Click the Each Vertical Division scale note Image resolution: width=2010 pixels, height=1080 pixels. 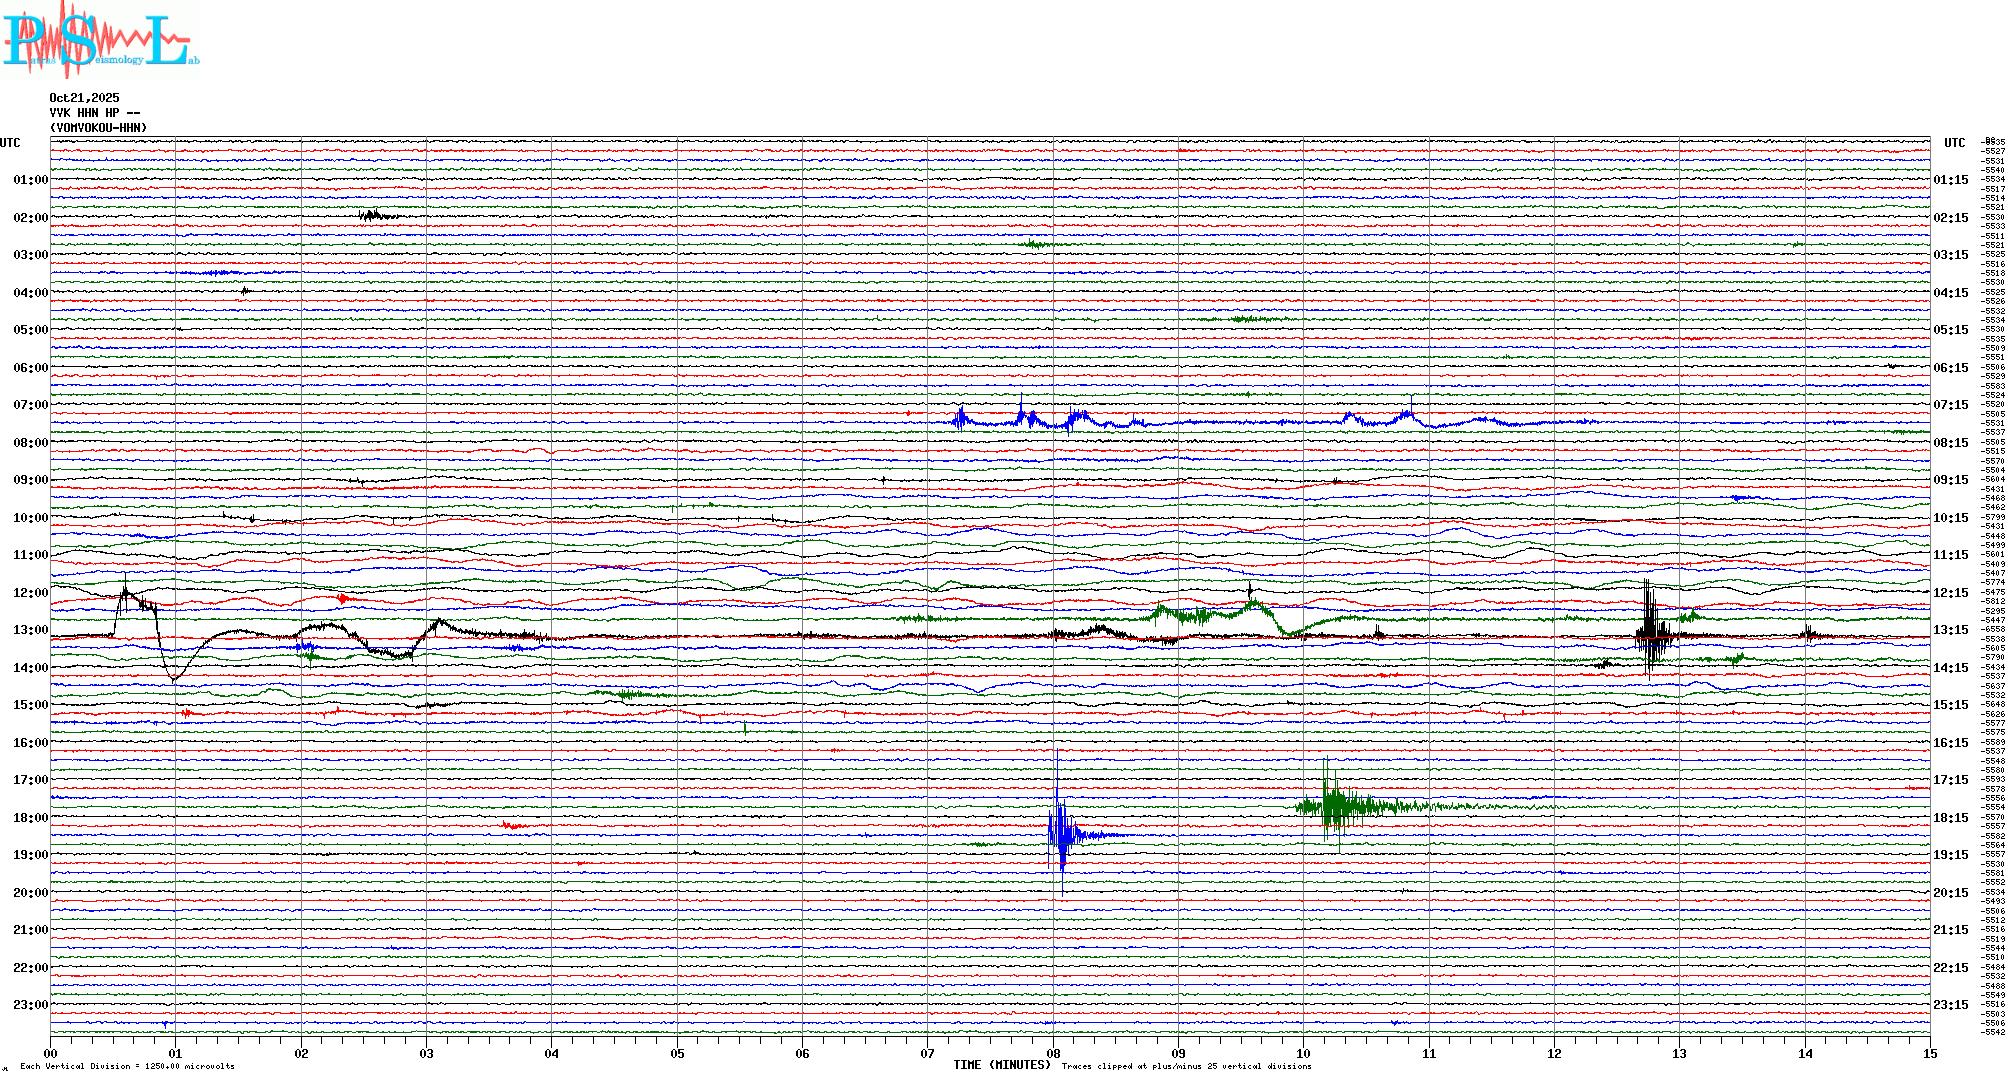(x=127, y=1066)
